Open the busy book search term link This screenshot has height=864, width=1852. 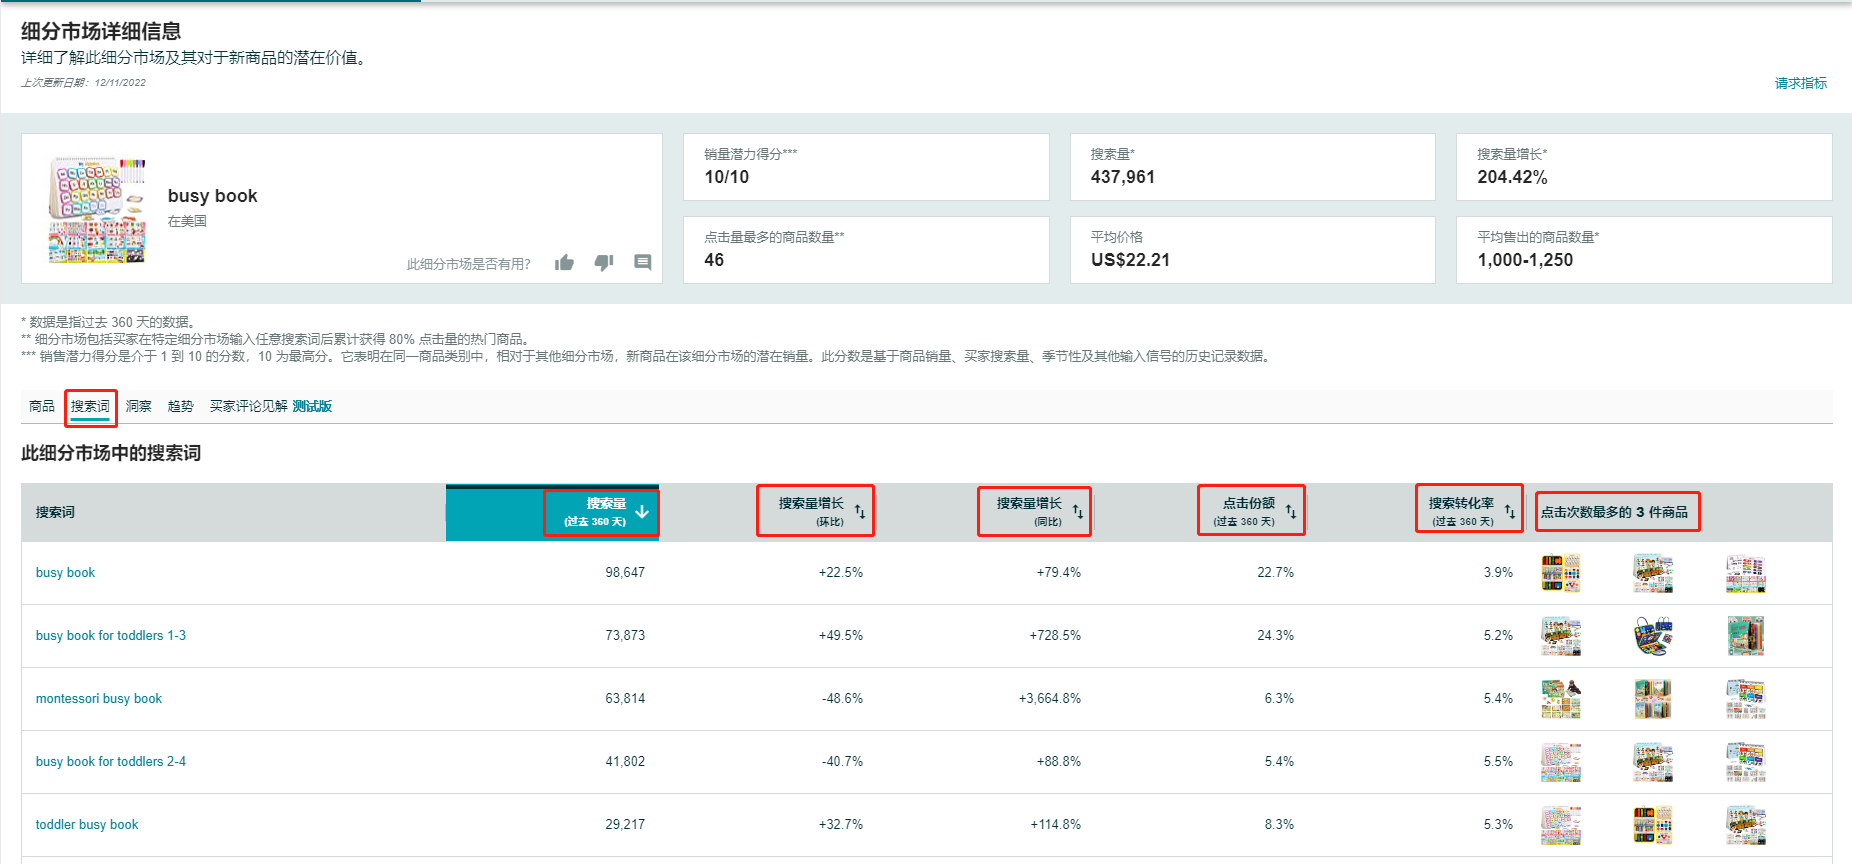click(65, 573)
